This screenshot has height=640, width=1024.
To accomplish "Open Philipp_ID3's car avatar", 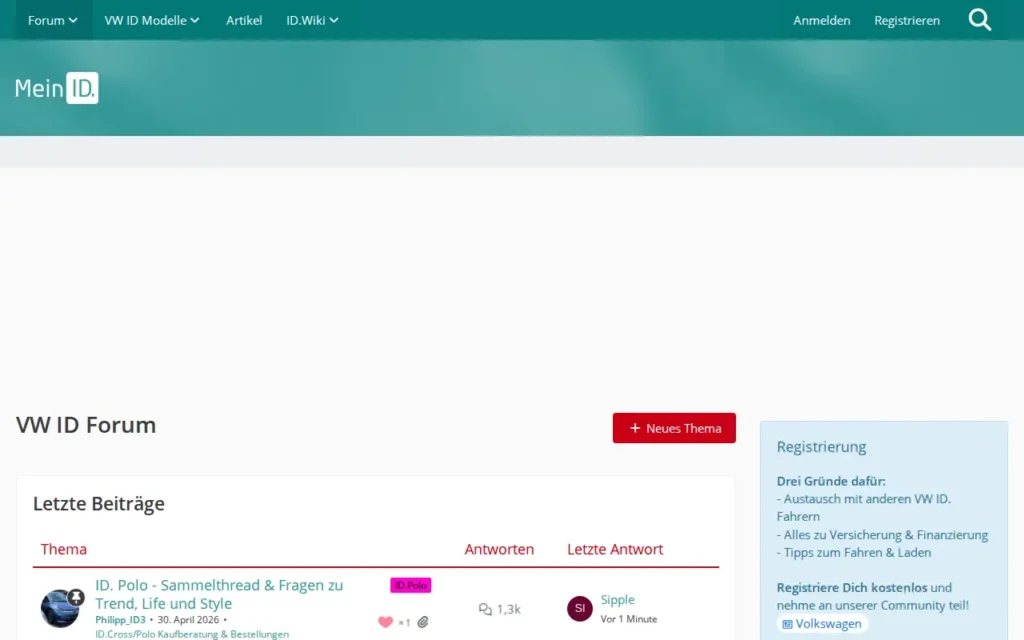I will point(60,608).
